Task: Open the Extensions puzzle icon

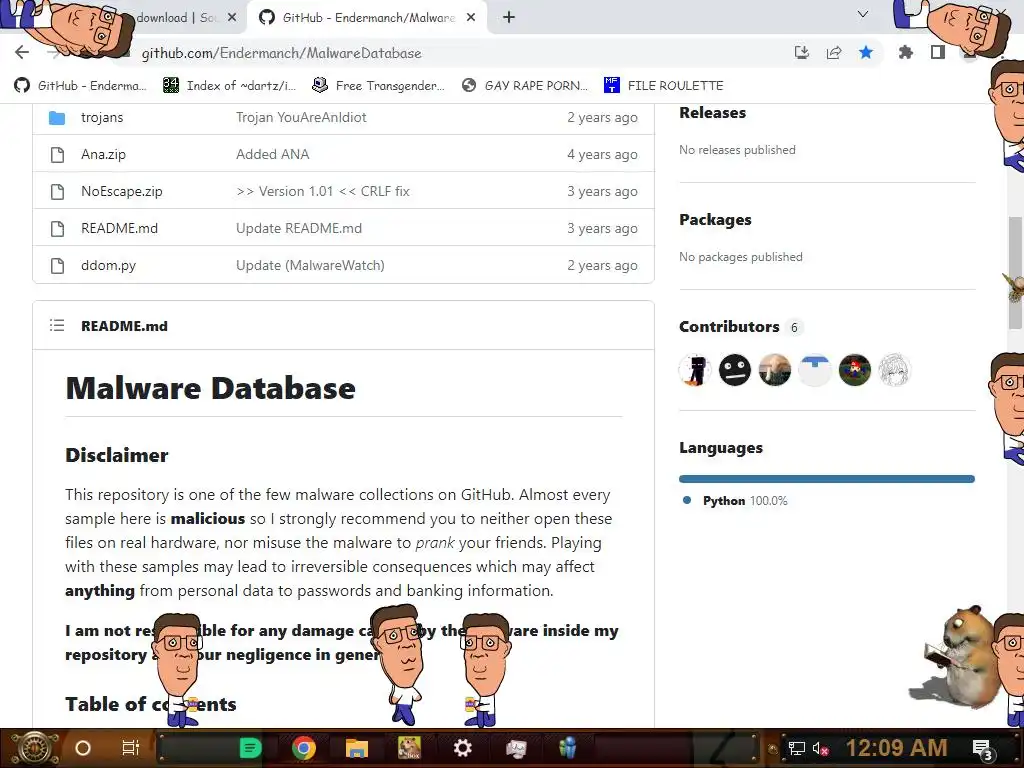Action: click(x=905, y=52)
